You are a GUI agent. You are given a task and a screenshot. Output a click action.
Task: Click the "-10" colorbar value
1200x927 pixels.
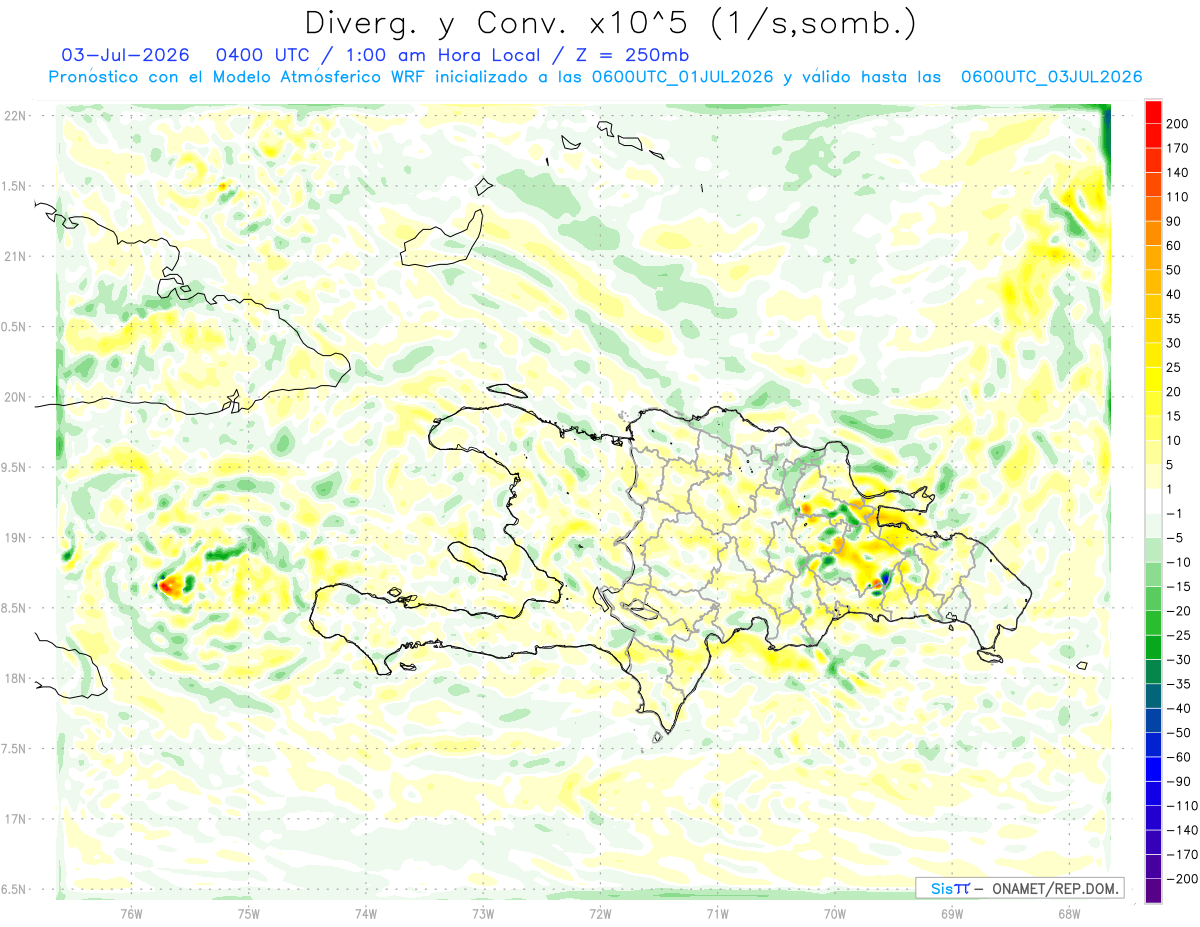(1181, 563)
